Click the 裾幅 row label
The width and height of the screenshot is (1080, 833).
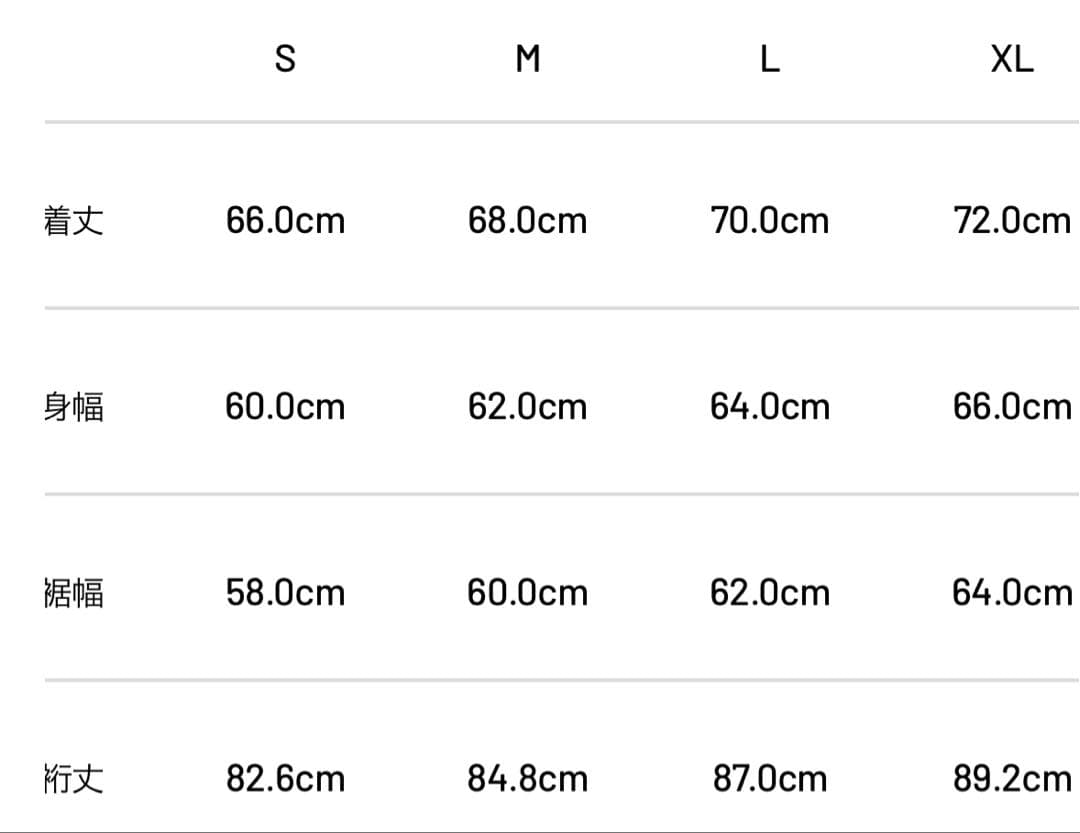click(73, 593)
